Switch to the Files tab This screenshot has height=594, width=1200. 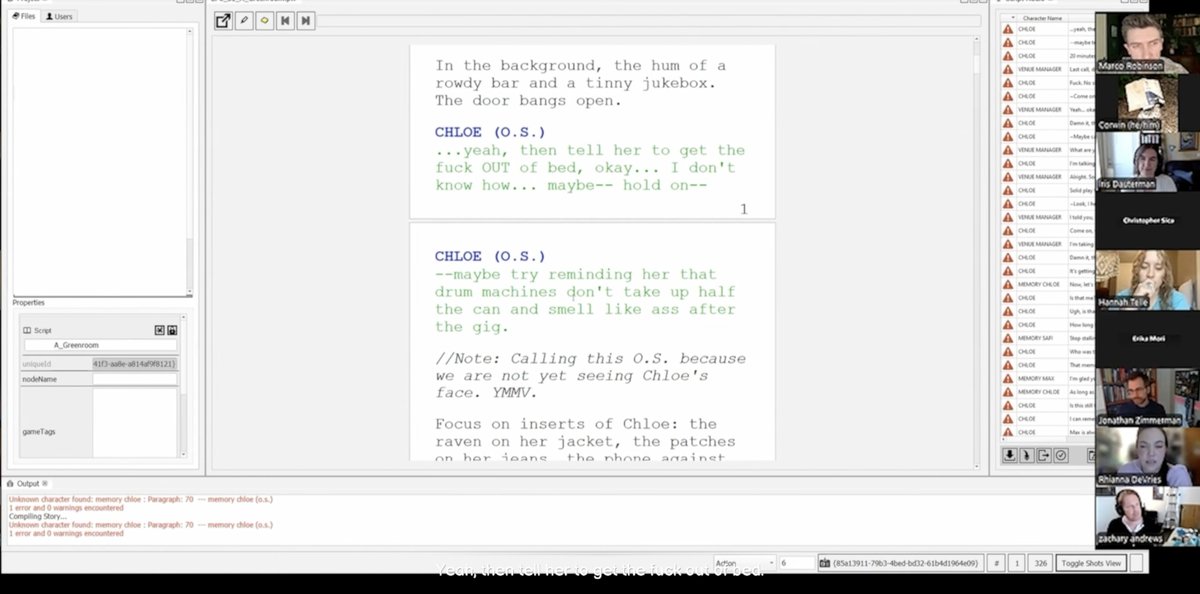[25, 16]
